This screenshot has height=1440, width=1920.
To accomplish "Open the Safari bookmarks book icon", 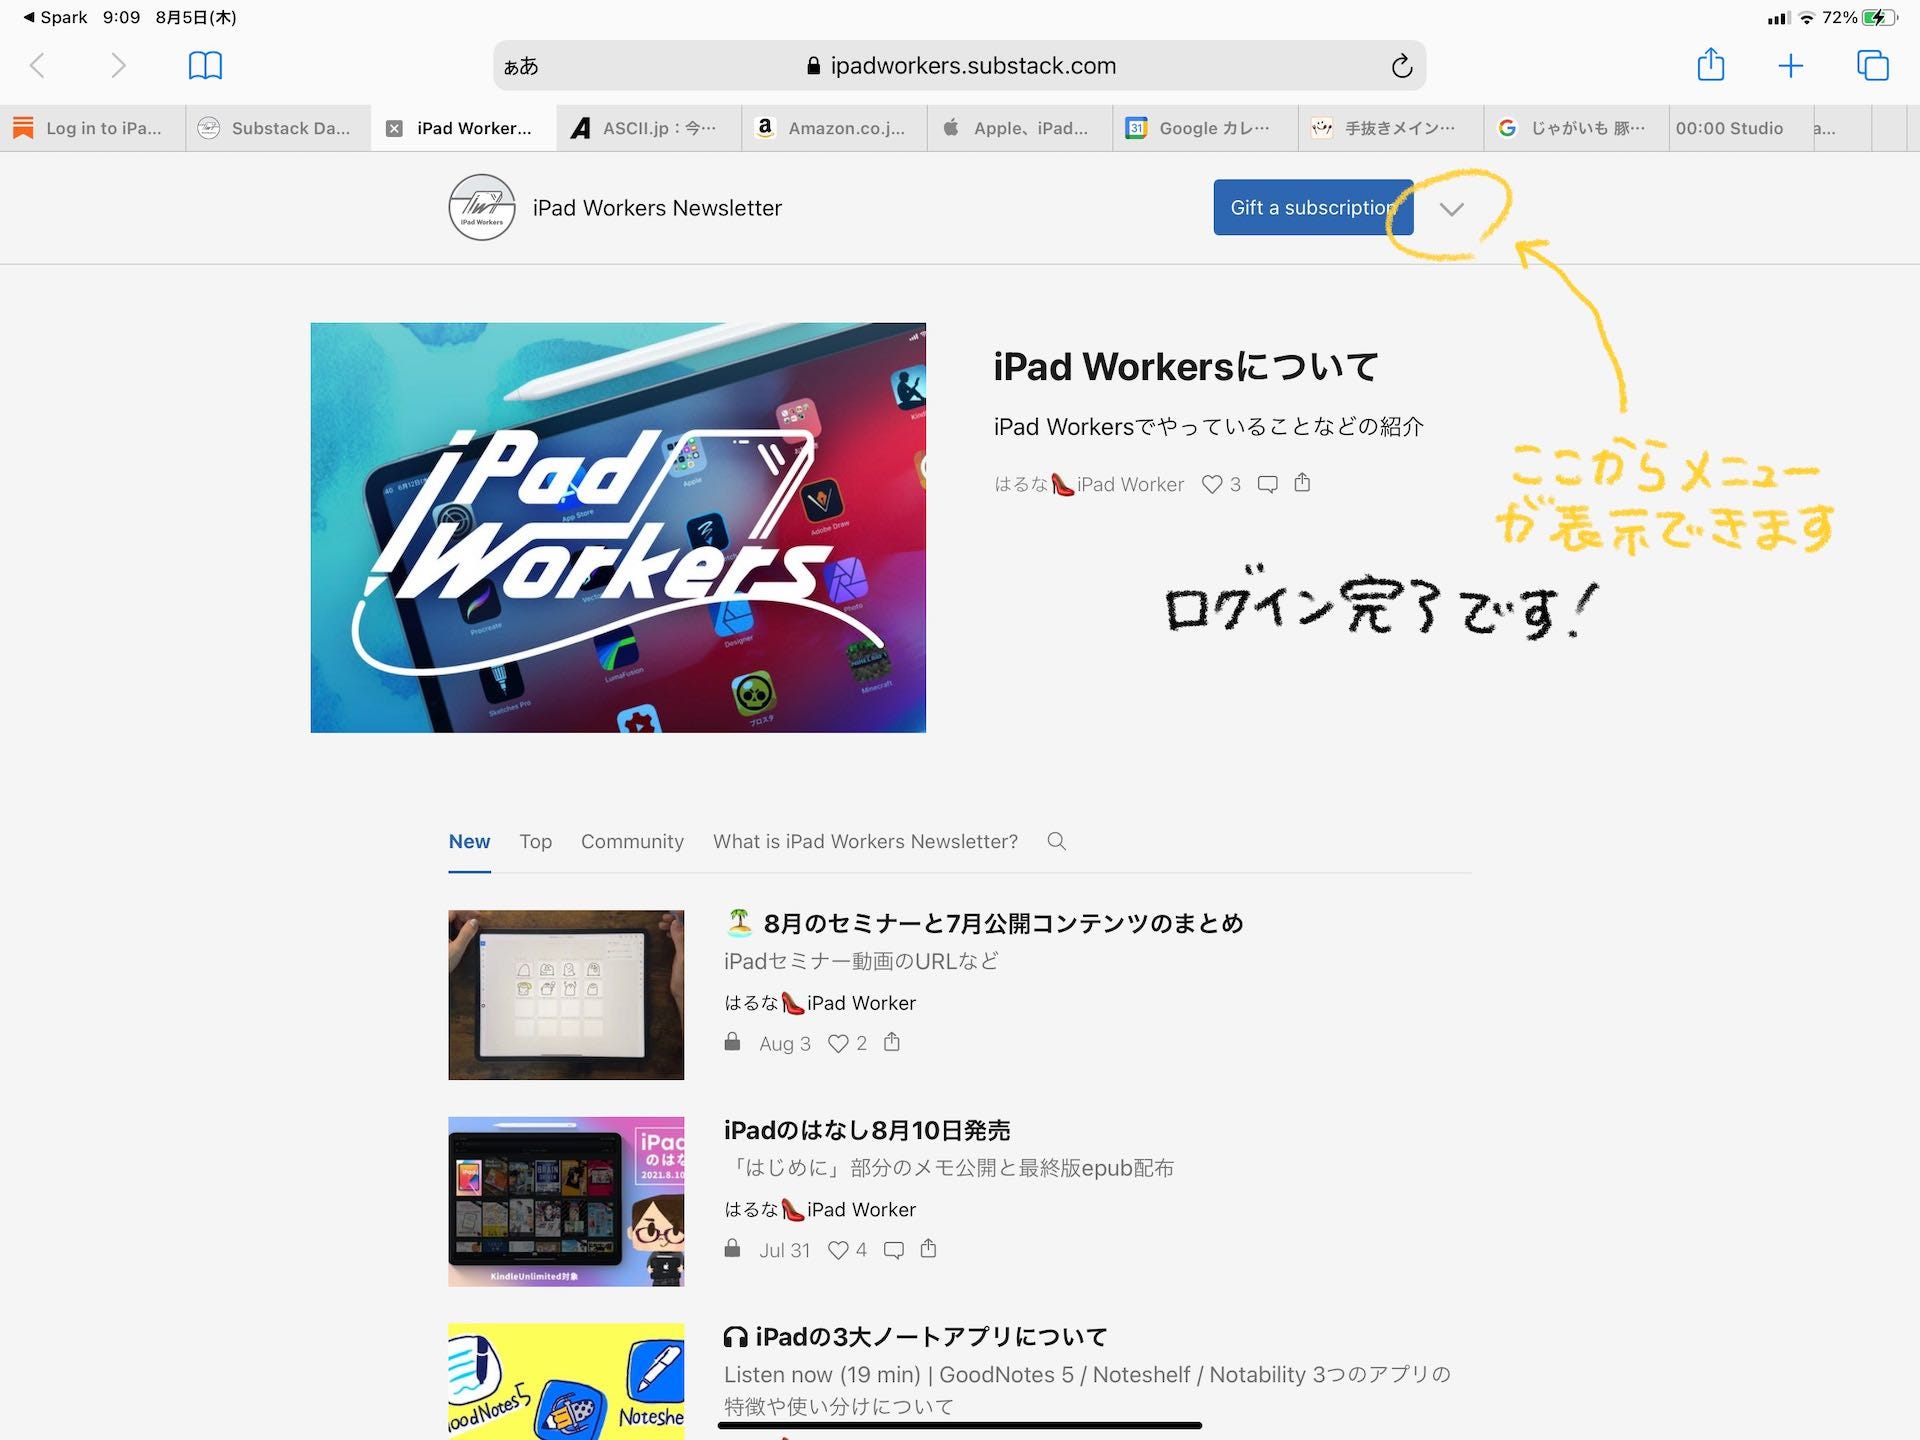I will point(205,66).
